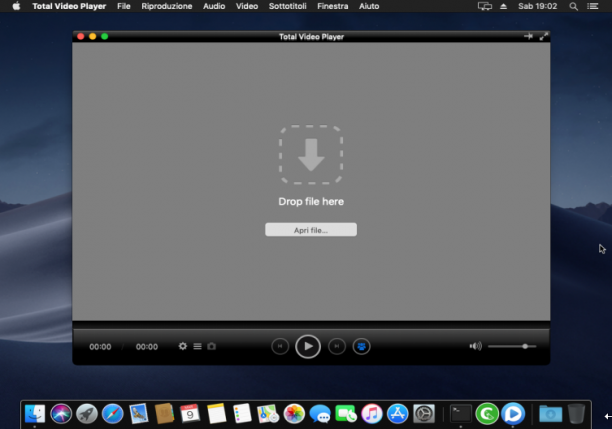Click the Play button in player controls
612x429 pixels.
coord(308,346)
